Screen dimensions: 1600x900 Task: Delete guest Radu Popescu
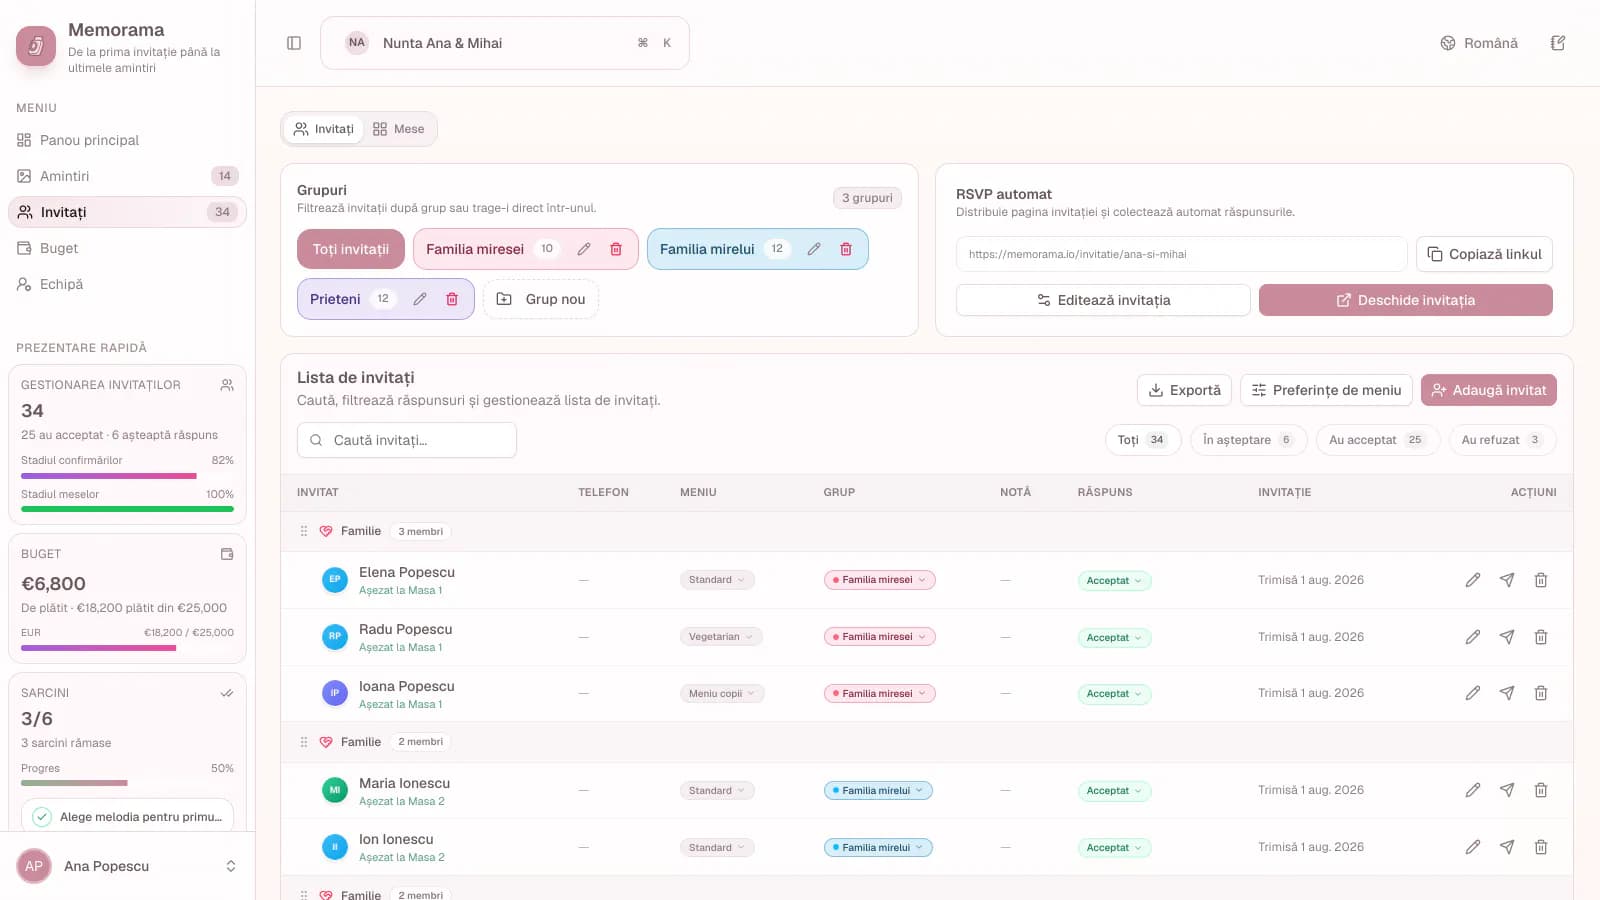tap(1541, 637)
